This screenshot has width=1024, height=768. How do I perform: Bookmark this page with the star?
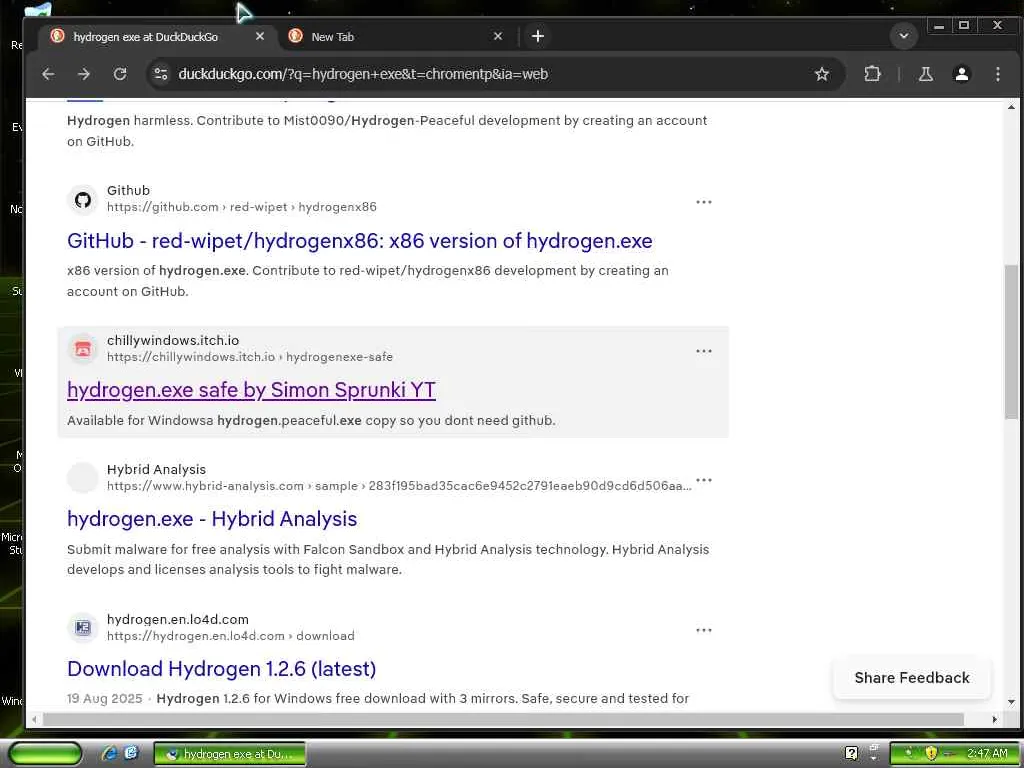click(822, 74)
